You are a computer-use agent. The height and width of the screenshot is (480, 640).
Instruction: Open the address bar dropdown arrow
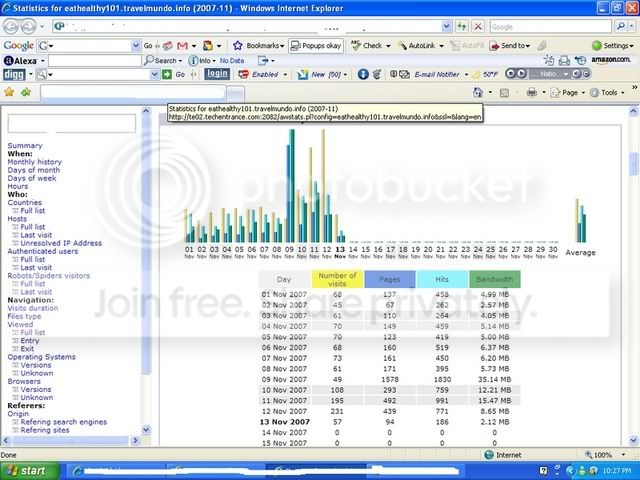(x=447, y=27)
